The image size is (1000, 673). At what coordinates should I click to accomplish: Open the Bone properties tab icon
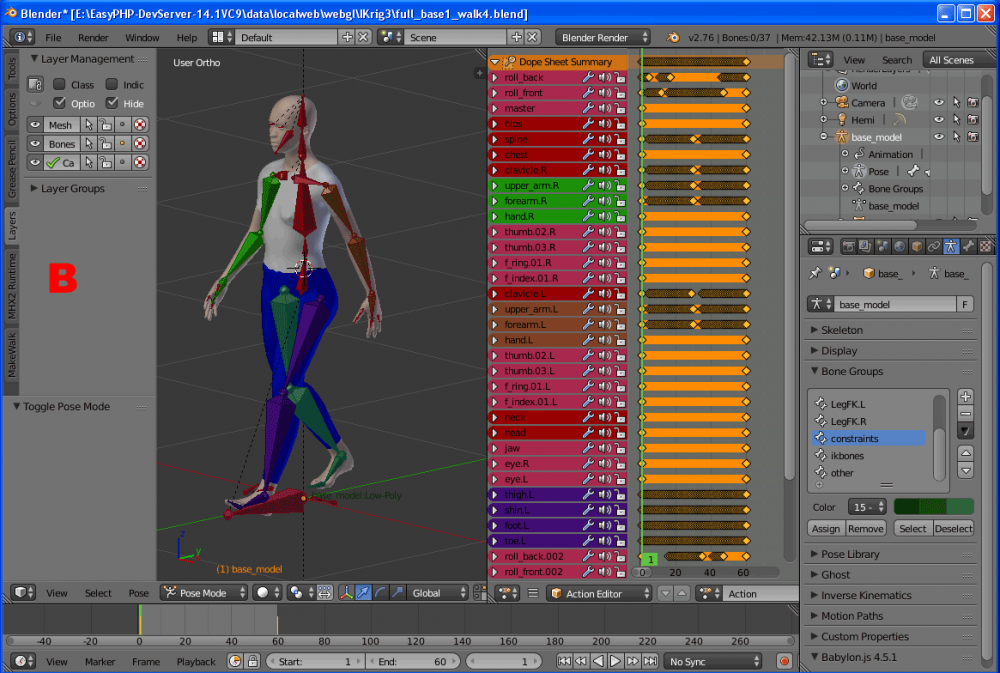[x=968, y=246]
